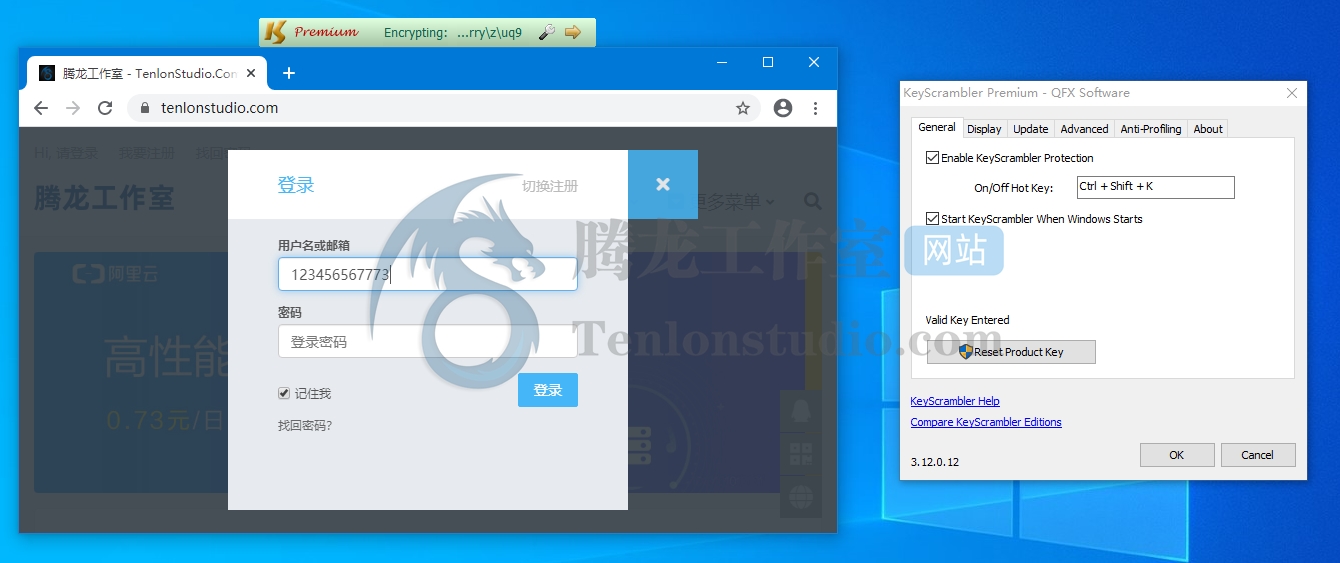Bookmark this page with the star icon
Screen dimensions: 1340x563
743,108
